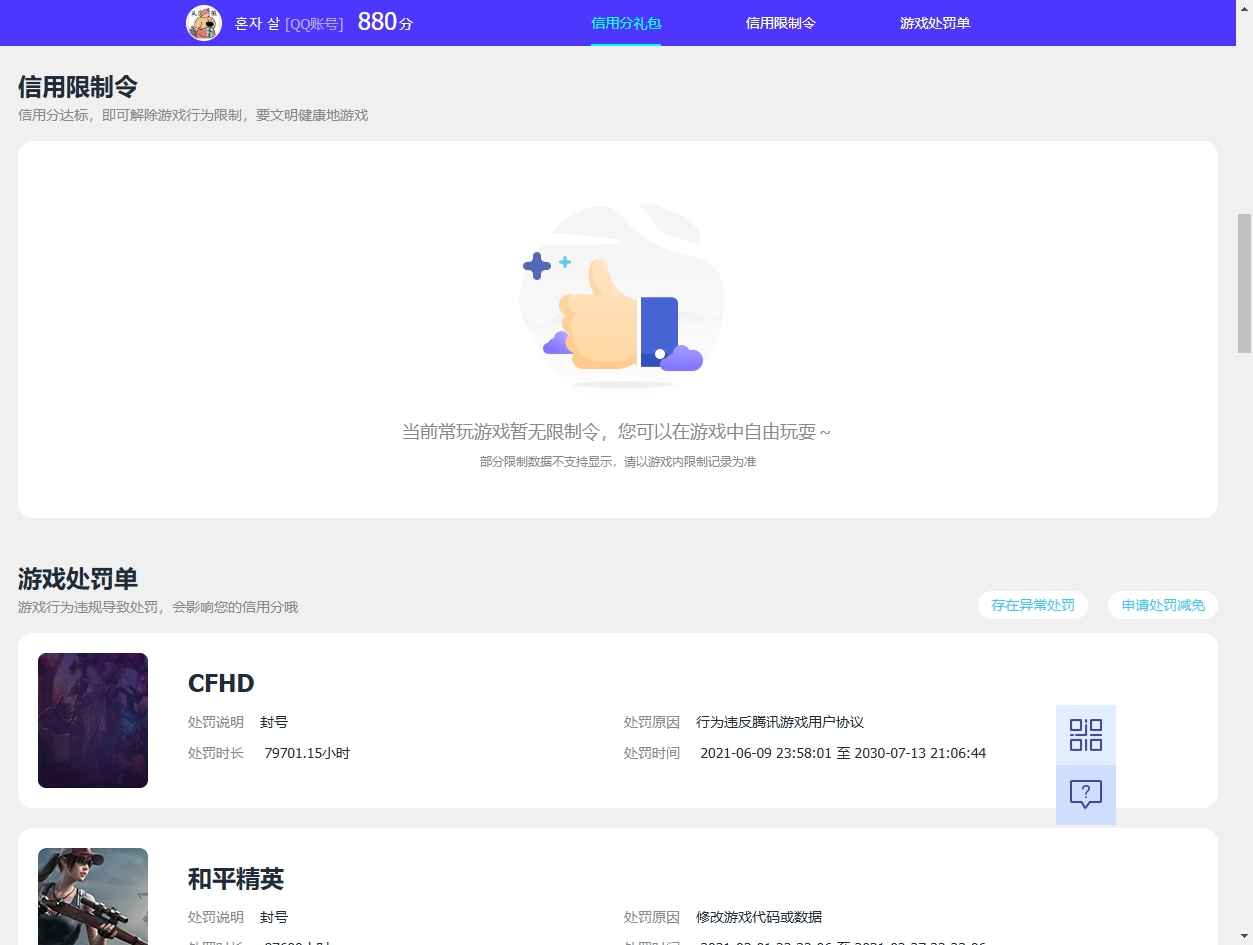Viewport: 1253px width, 945px height.
Task: Click the 信用限制令 section heading
Action: tap(78, 87)
